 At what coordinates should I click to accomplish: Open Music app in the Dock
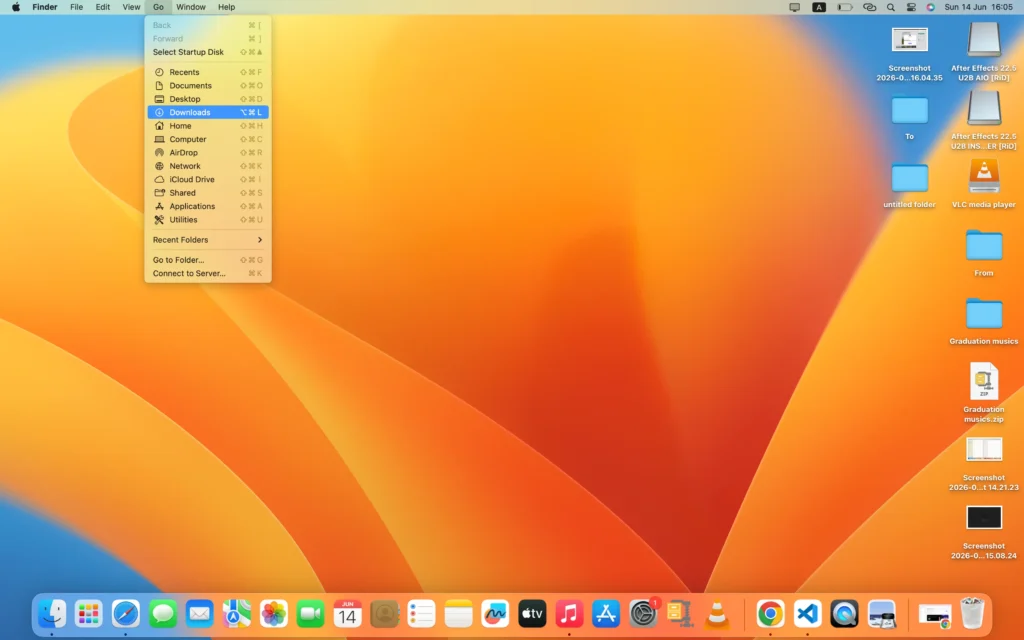[x=569, y=614]
